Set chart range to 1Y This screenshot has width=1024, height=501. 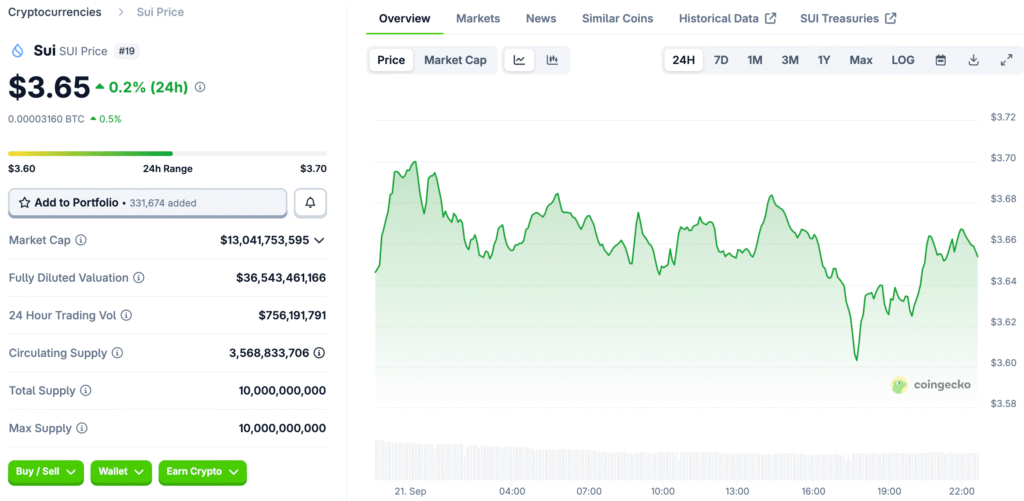pyautogui.click(x=824, y=60)
